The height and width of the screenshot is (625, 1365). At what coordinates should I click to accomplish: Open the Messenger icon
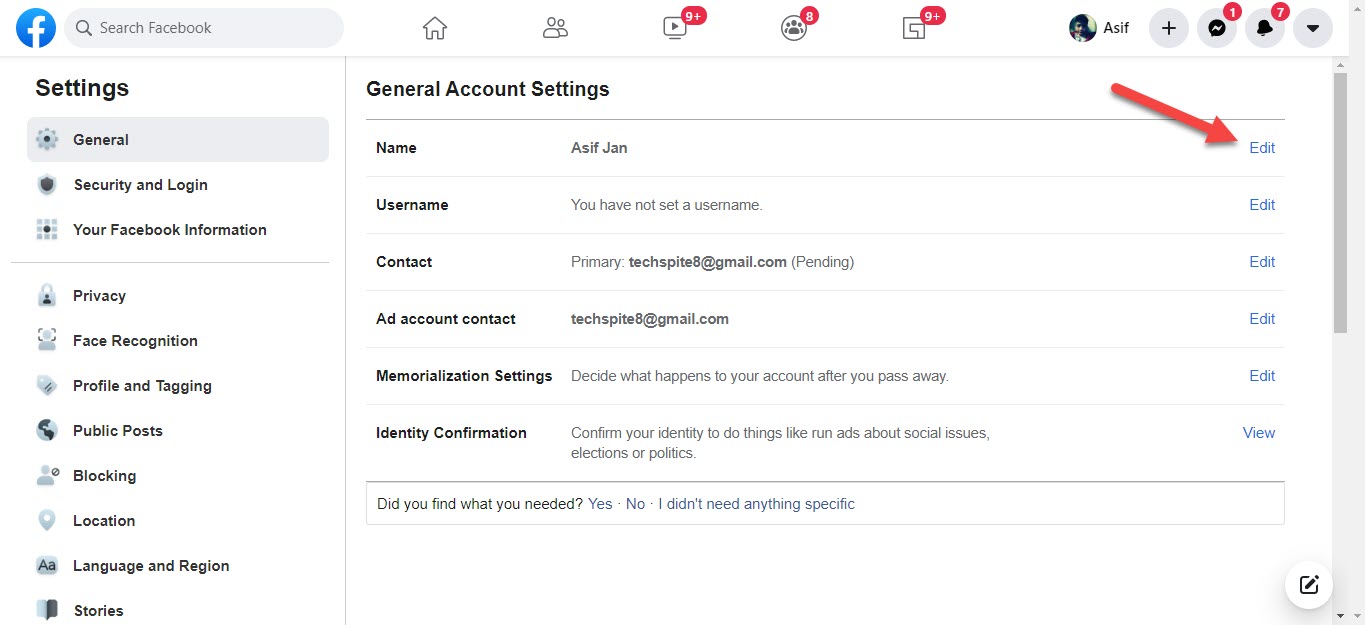coord(1217,28)
